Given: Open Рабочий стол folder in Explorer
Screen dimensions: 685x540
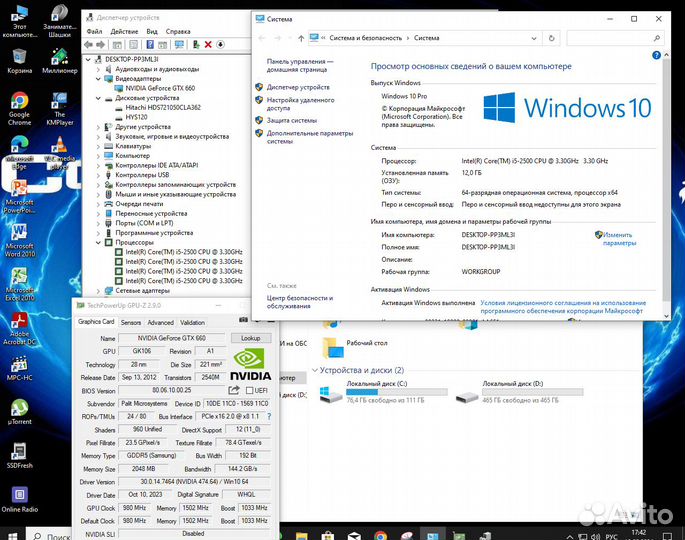Looking at the screenshot, I should tap(355, 346).
